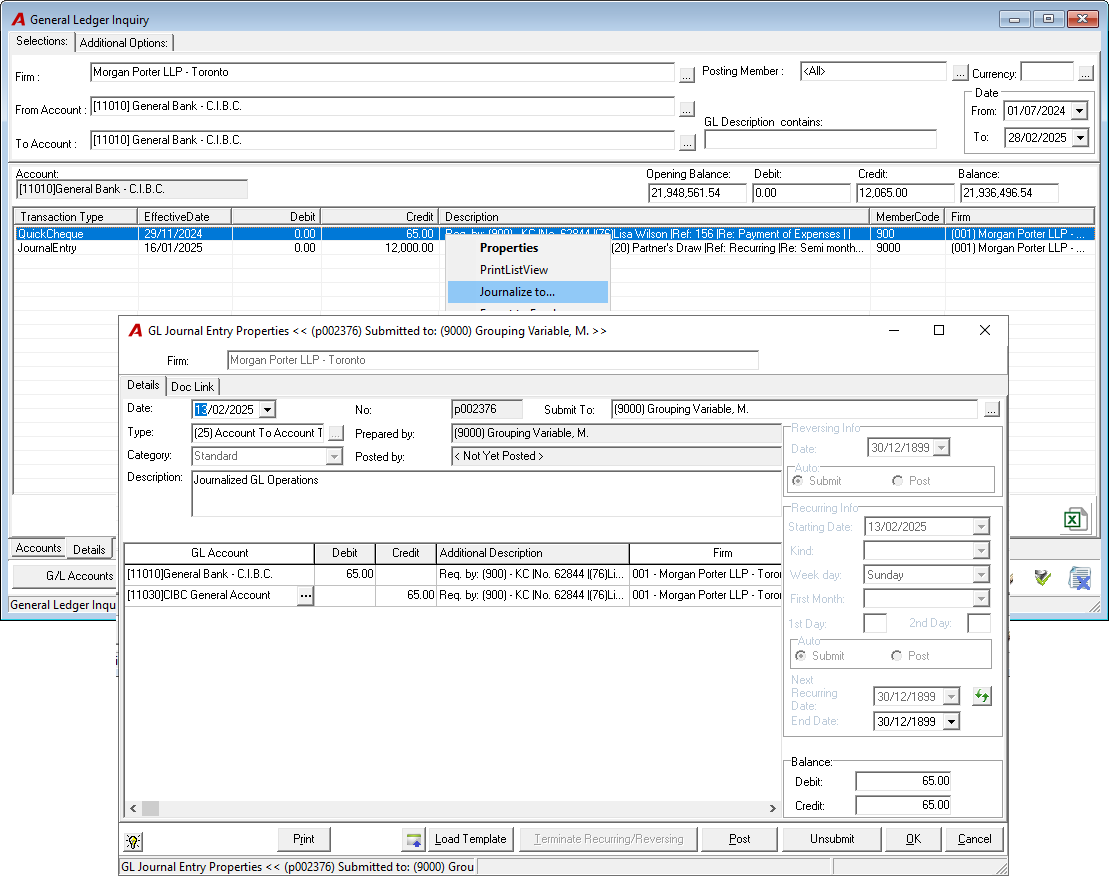Open the journal entry Date dropdown
1109x879 pixels.
pyautogui.click(x=267, y=409)
